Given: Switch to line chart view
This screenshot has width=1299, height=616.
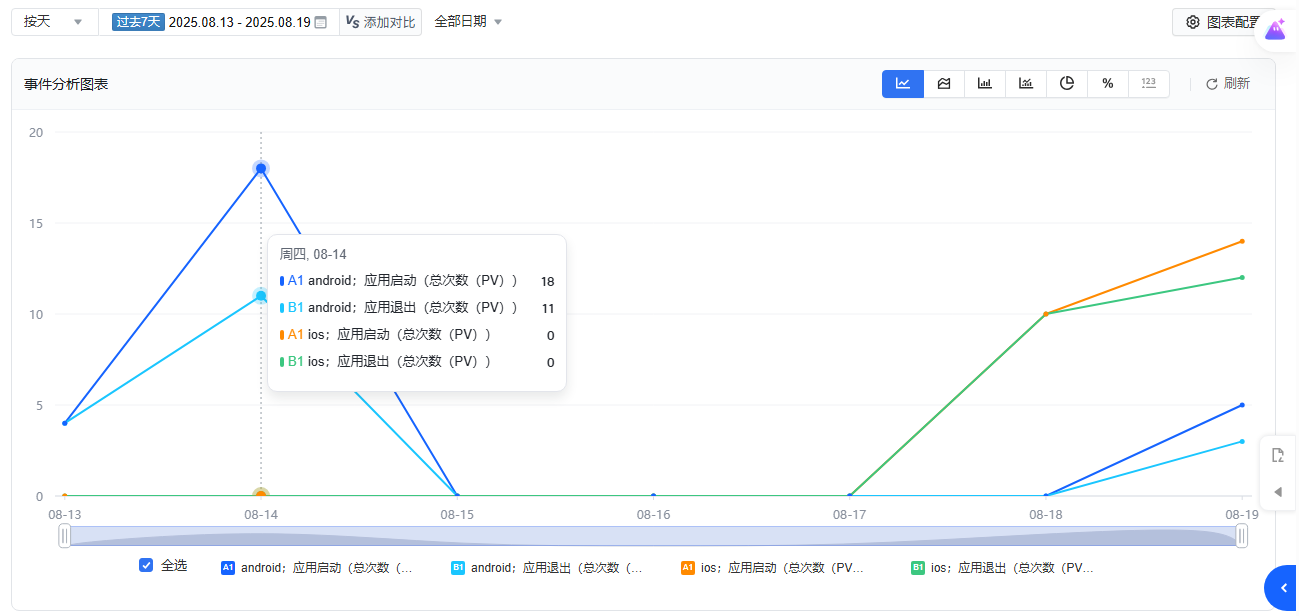Looking at the screenshot, I should [902, 84].
